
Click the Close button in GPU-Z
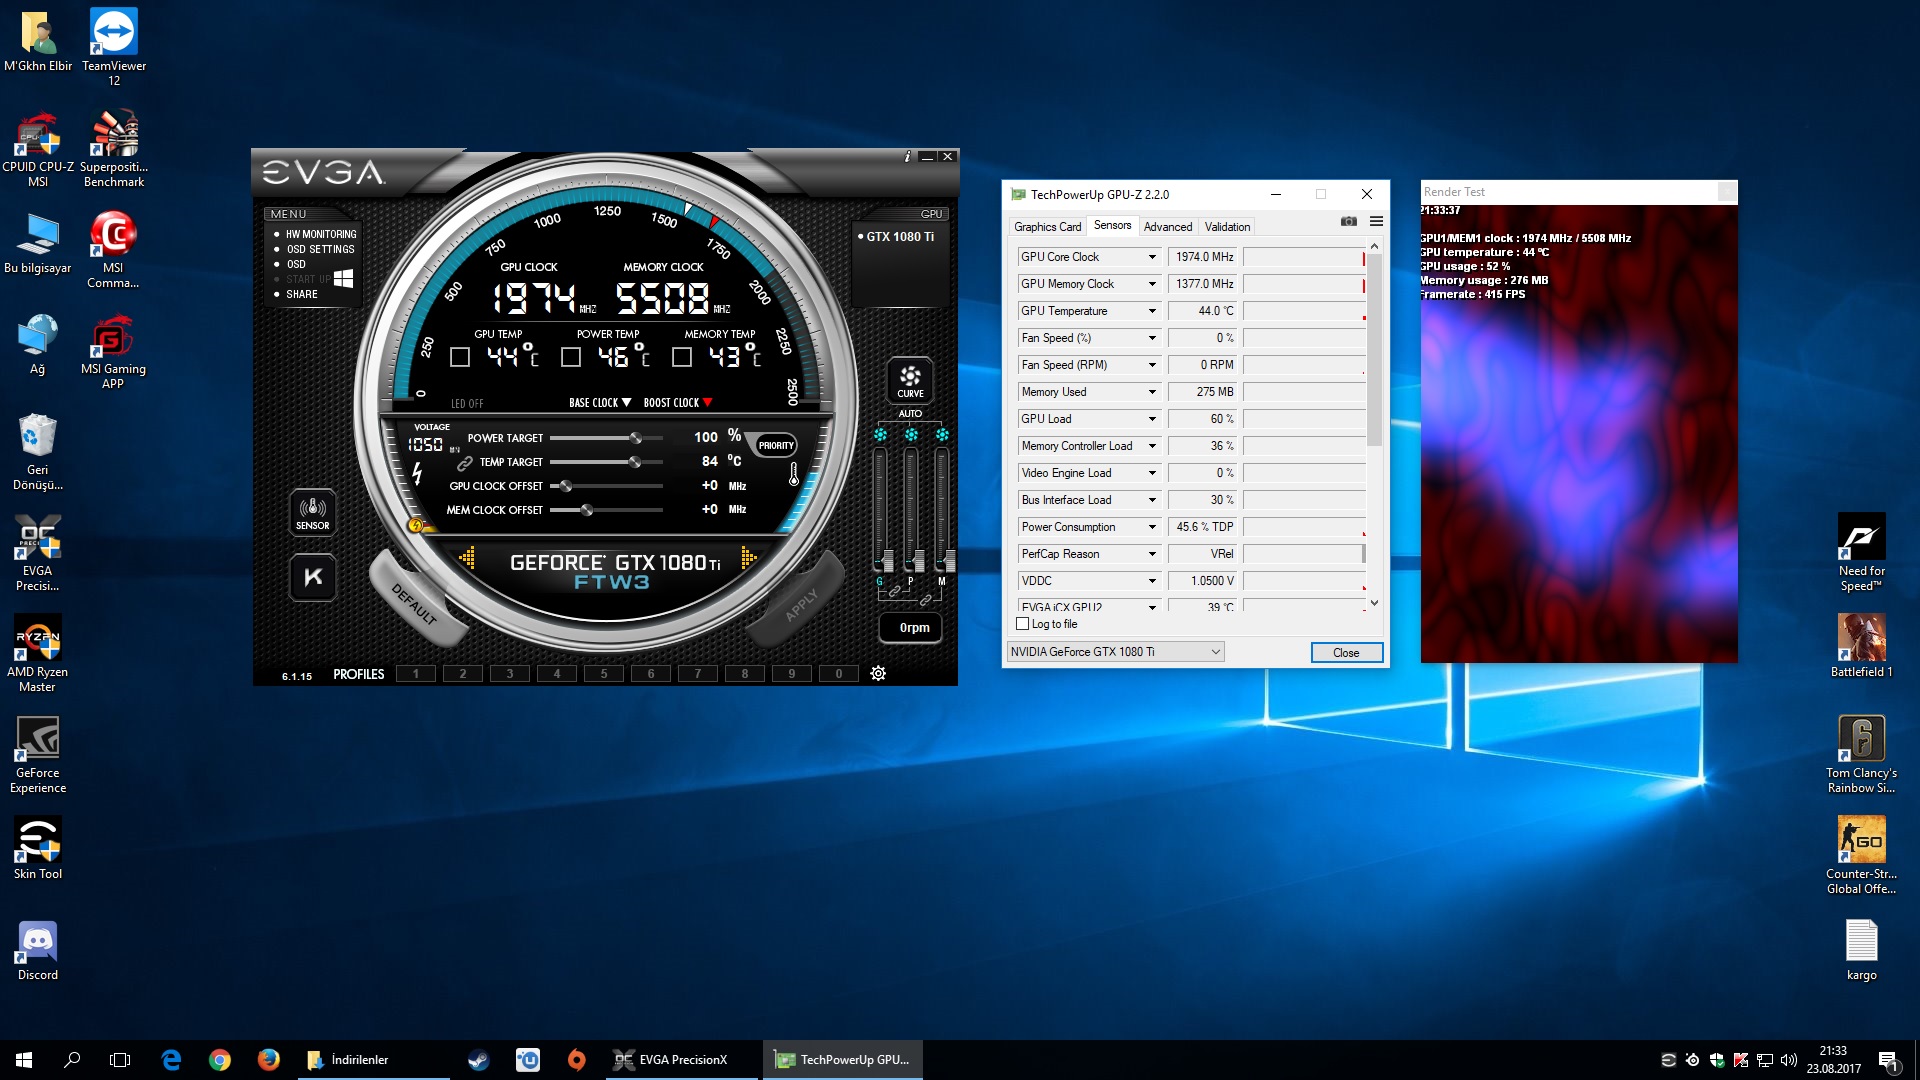click(1346, 653)
